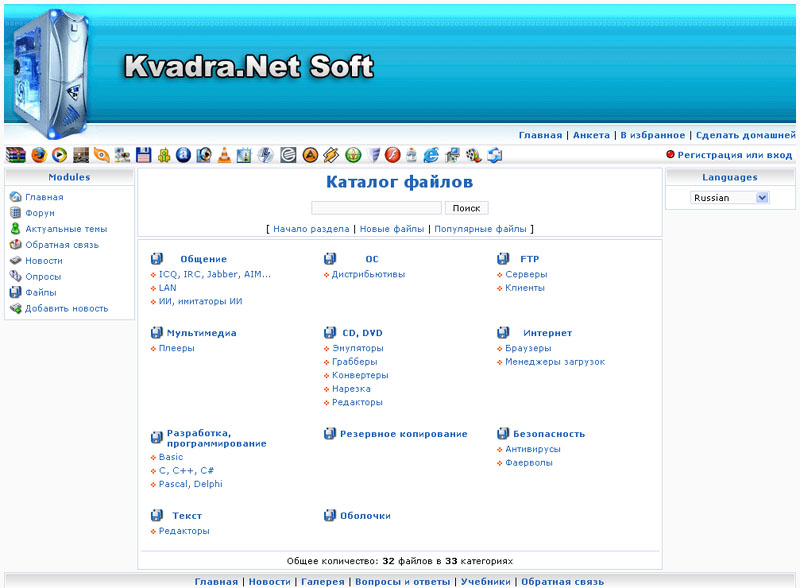
Task: Open Браузеры subcategory under Интернет
Action: tap(528, 348)
